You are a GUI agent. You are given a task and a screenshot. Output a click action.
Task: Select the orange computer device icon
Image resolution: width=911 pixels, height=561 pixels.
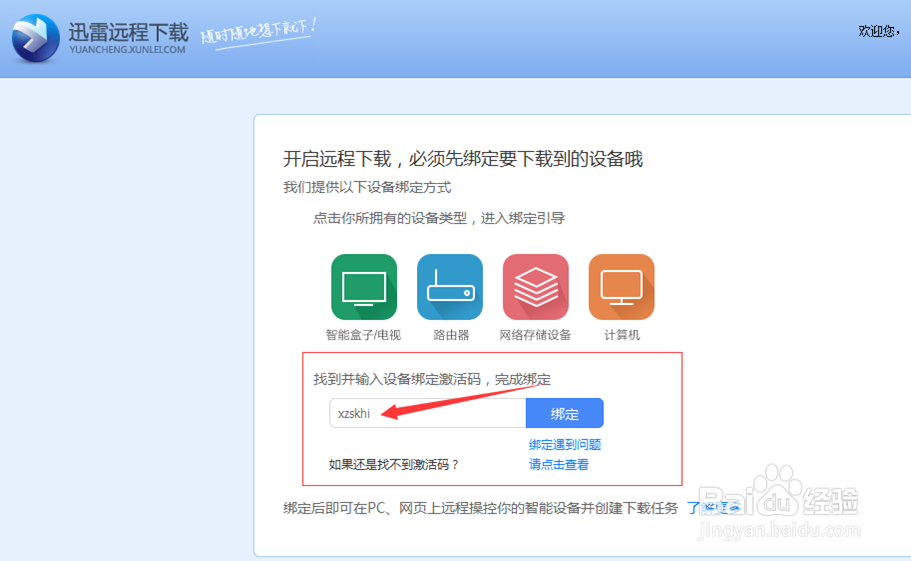tap(621, 287)
